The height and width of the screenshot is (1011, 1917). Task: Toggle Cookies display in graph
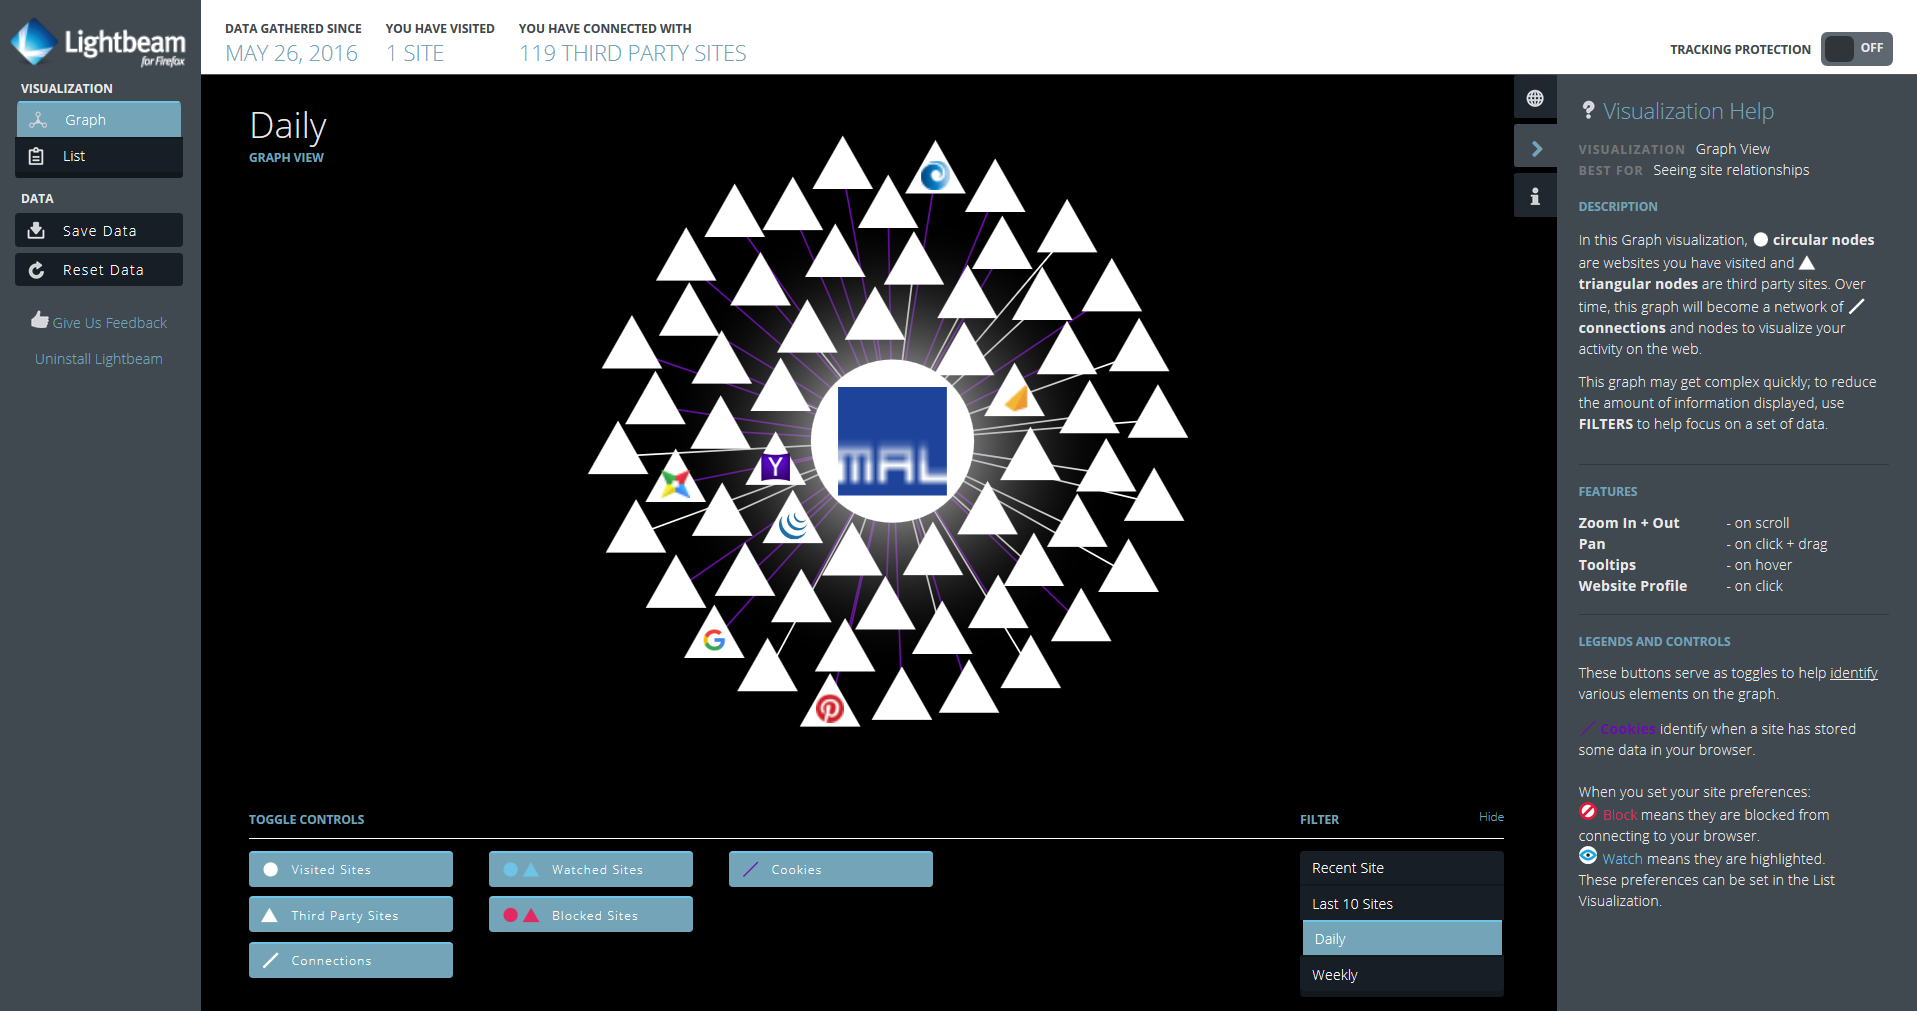coord(830,869)
